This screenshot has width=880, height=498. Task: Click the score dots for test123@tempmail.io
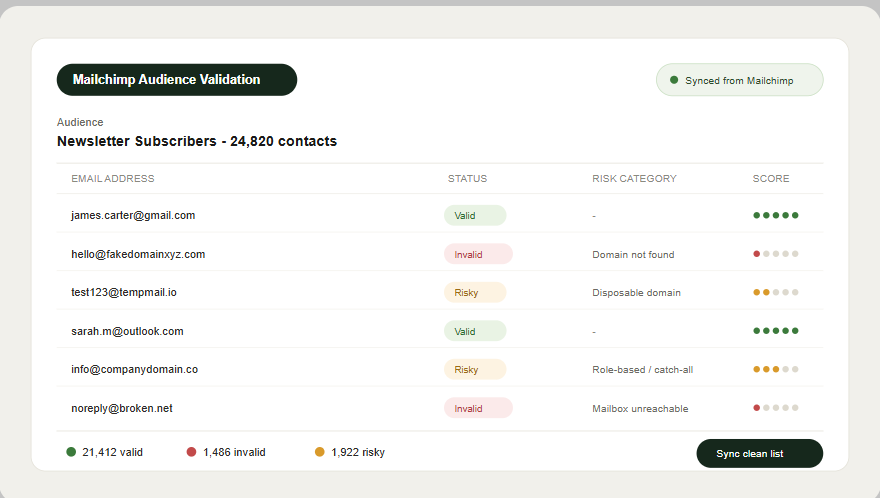(776, 292)
